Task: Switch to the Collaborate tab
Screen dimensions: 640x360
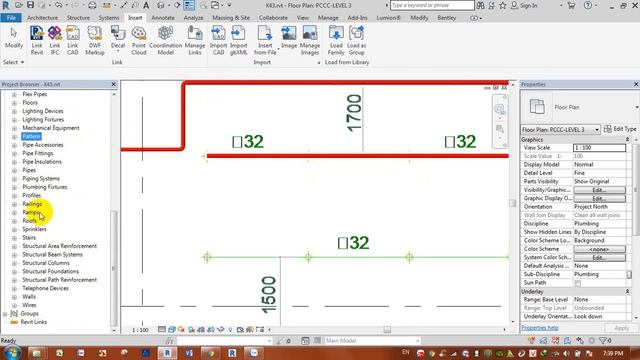Action: (273, 18)
